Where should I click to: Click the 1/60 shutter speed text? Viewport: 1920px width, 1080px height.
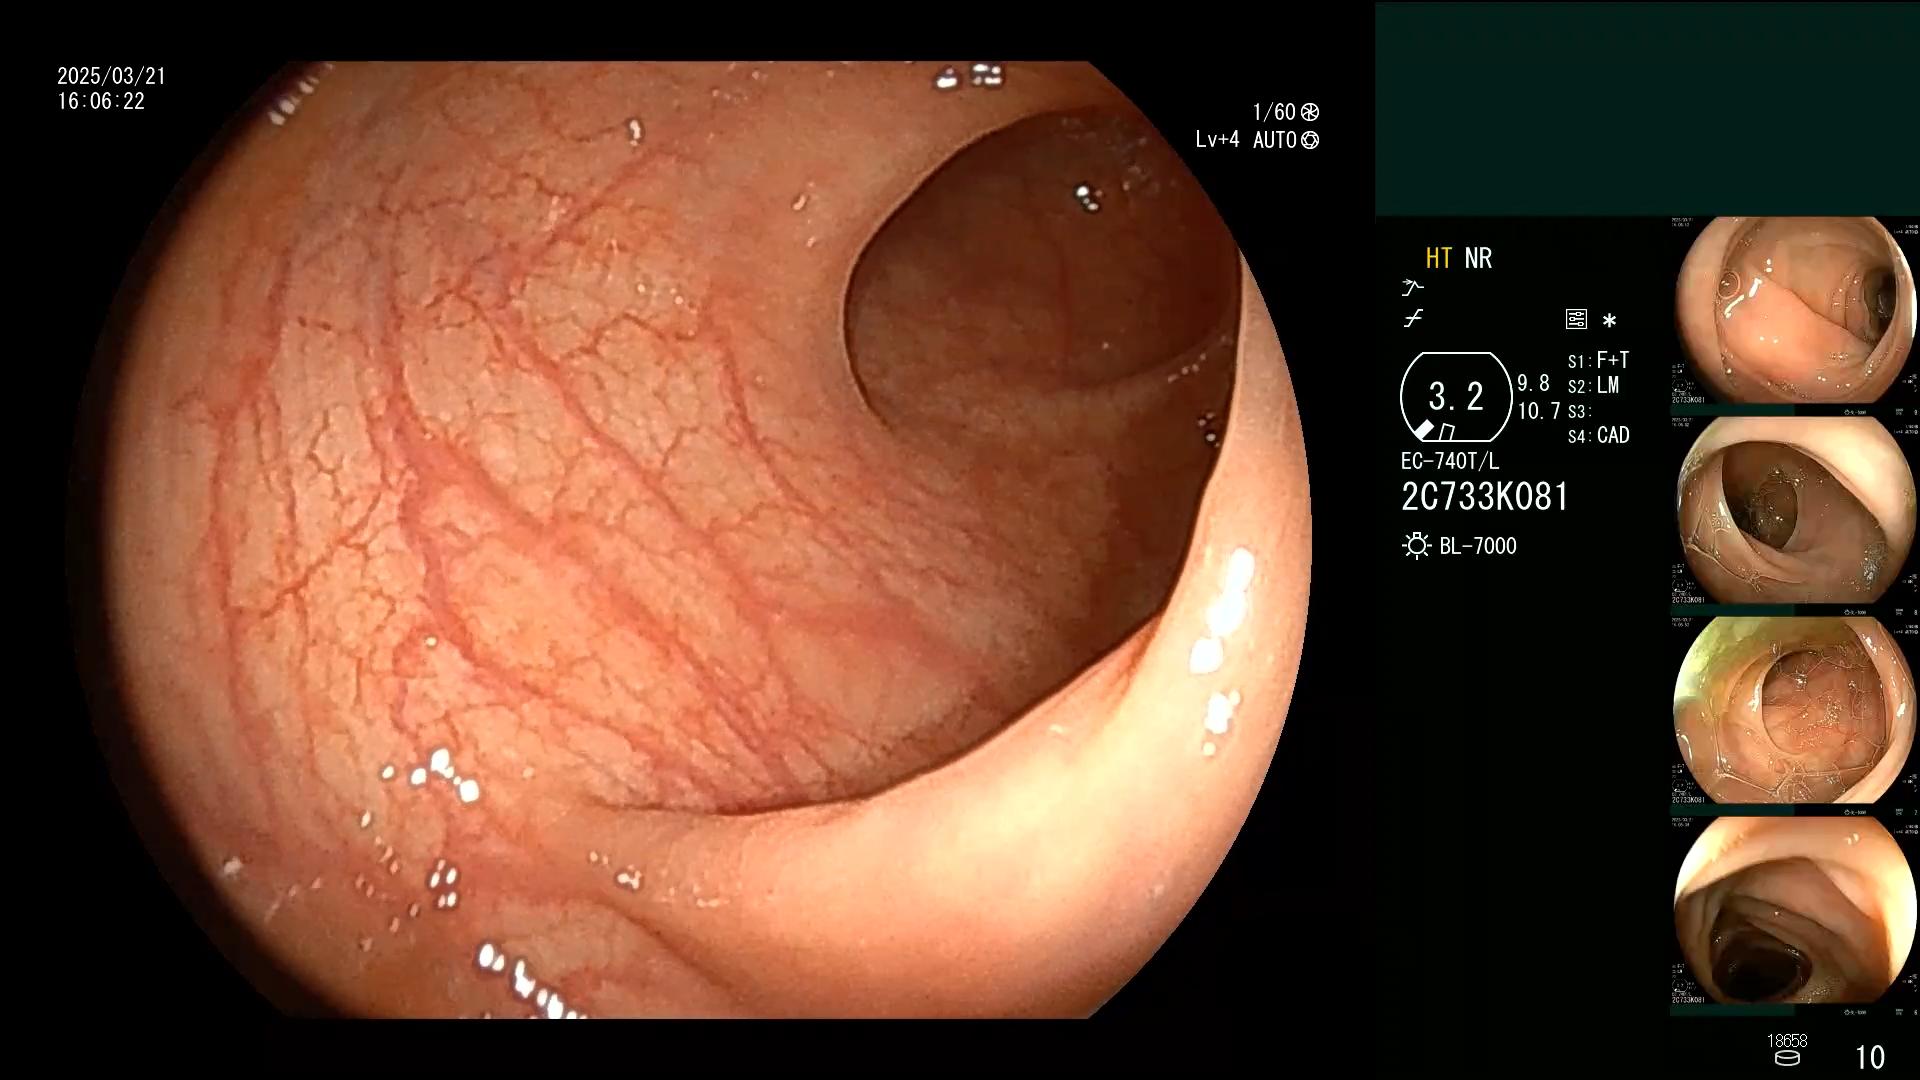(x=1274, y=112)
